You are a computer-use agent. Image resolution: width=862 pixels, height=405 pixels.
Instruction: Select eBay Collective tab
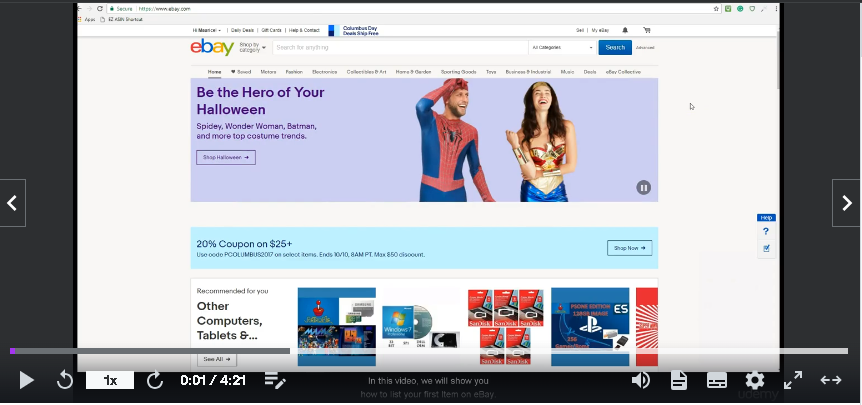click(623, 72)
